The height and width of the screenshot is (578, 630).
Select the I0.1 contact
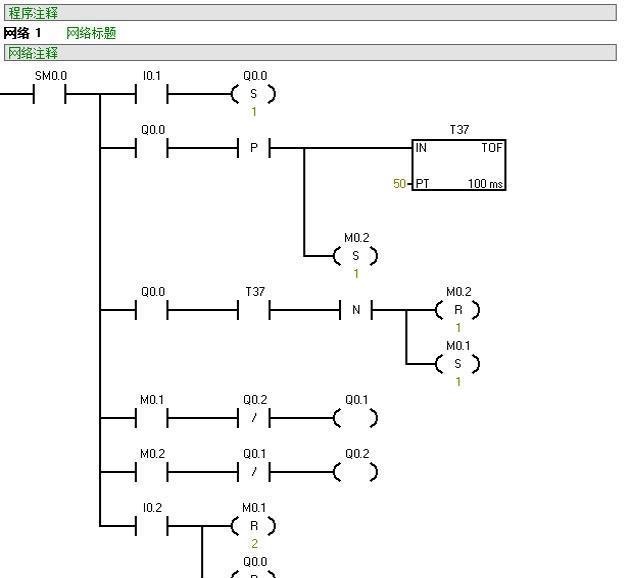point(151,94)
